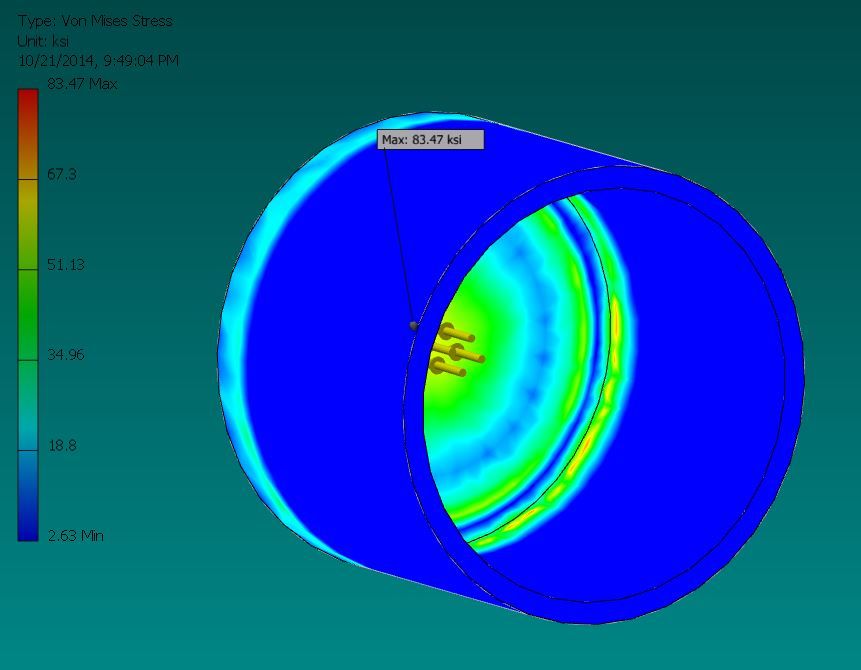
Task: Click the '18.8' legend value
Action: tap(63, 445)
